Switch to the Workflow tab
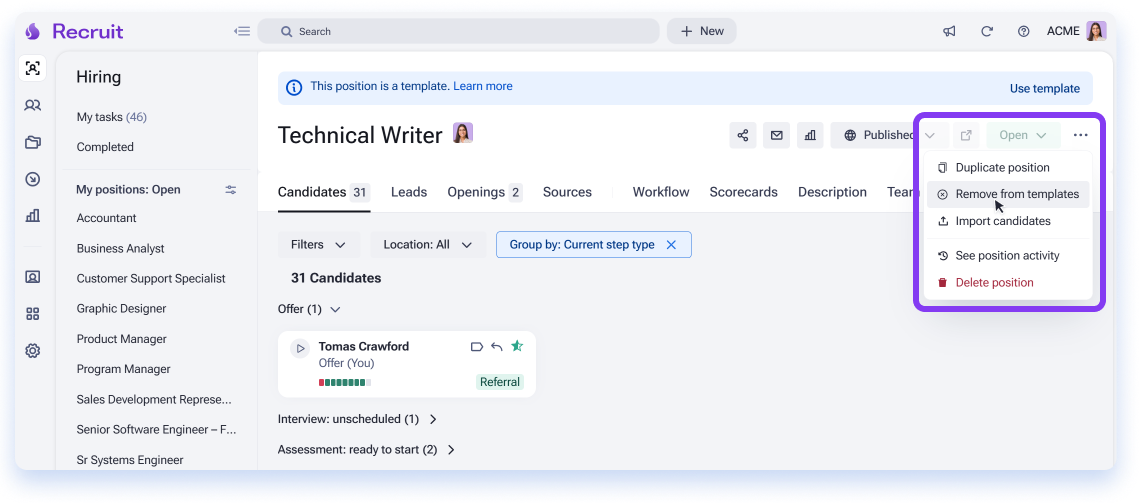The width and height of the screenshot is (1142, 503). tap(661, 193)
